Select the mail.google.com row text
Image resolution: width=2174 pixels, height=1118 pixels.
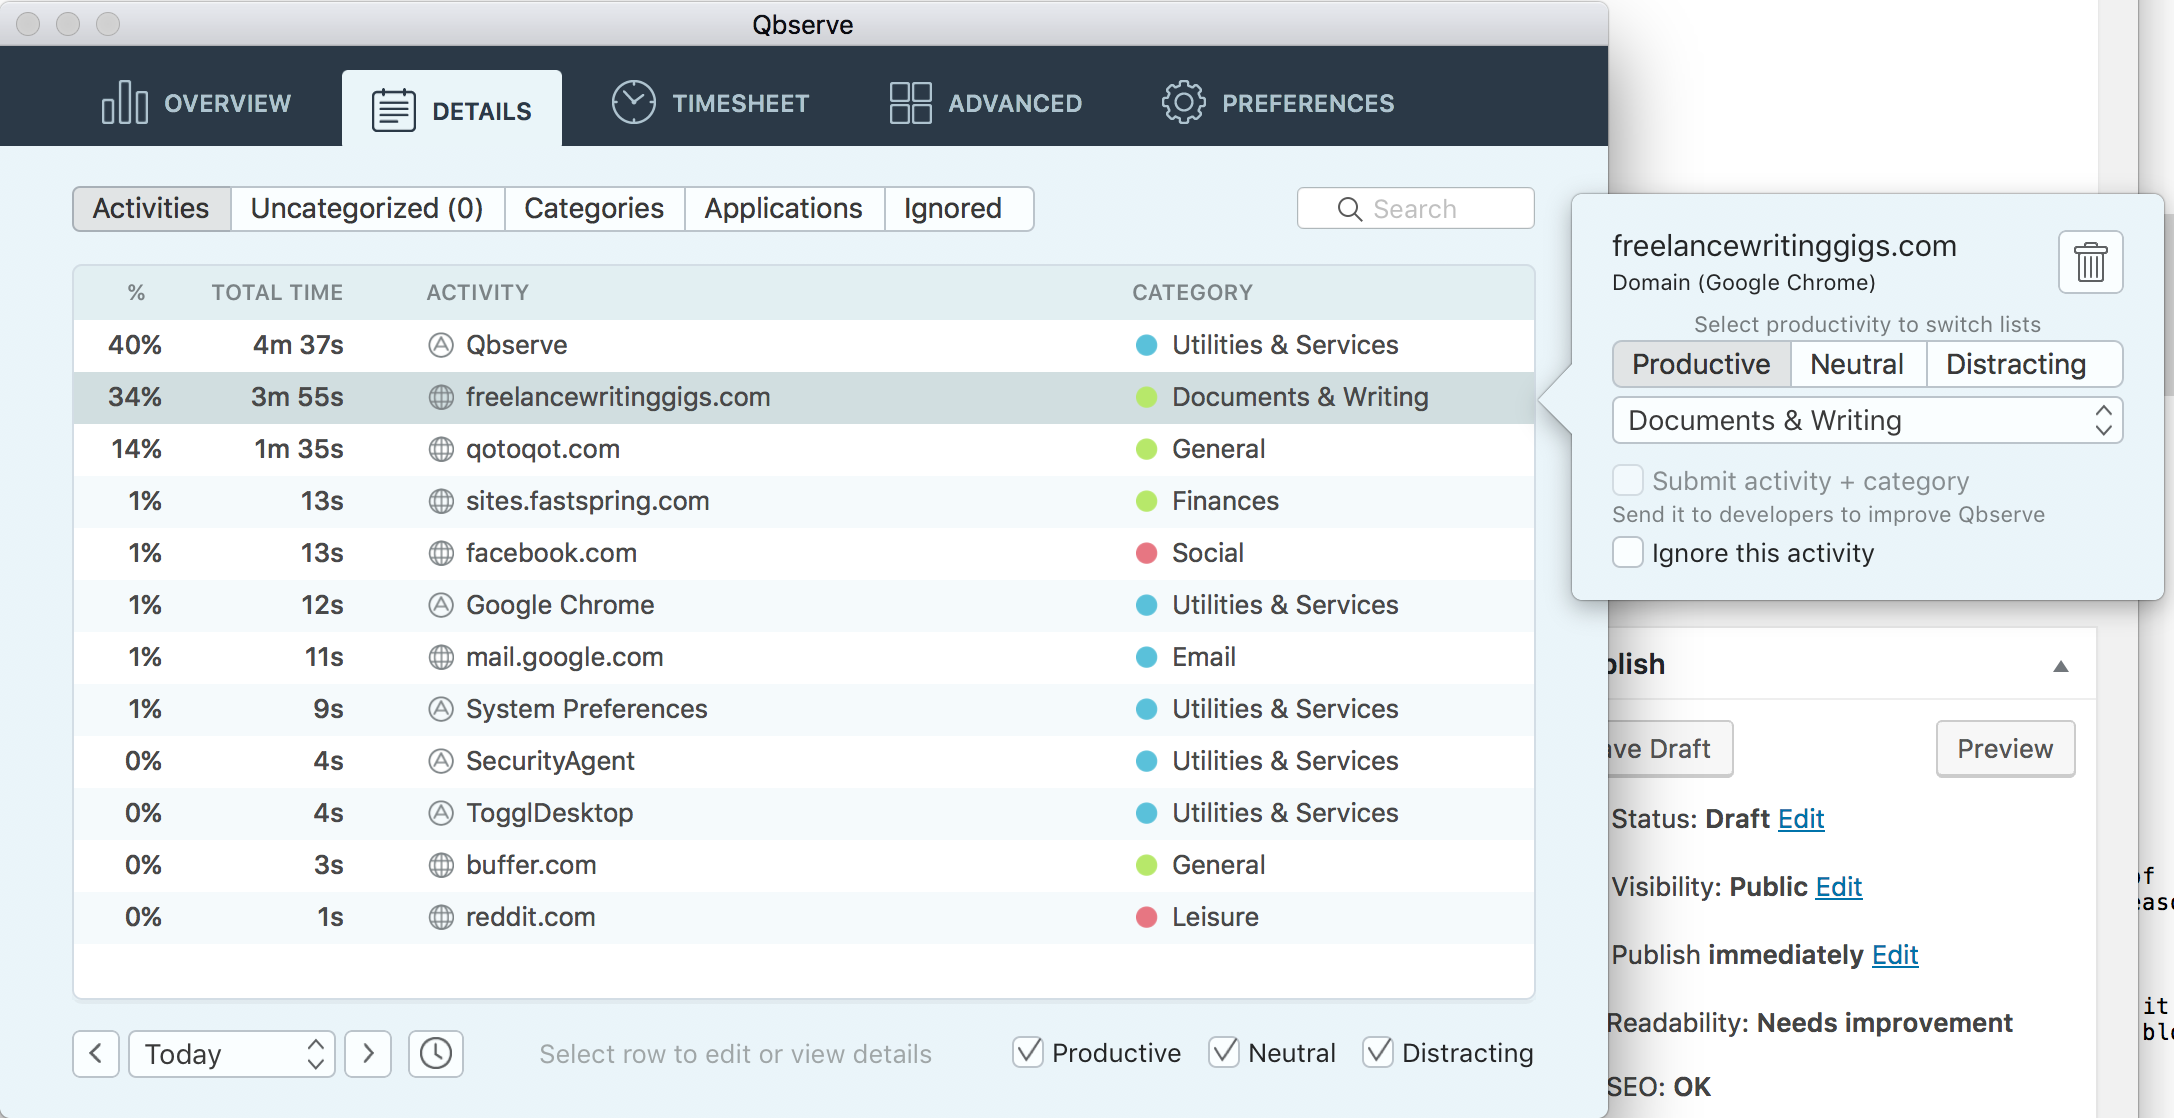tap(564, 657)
